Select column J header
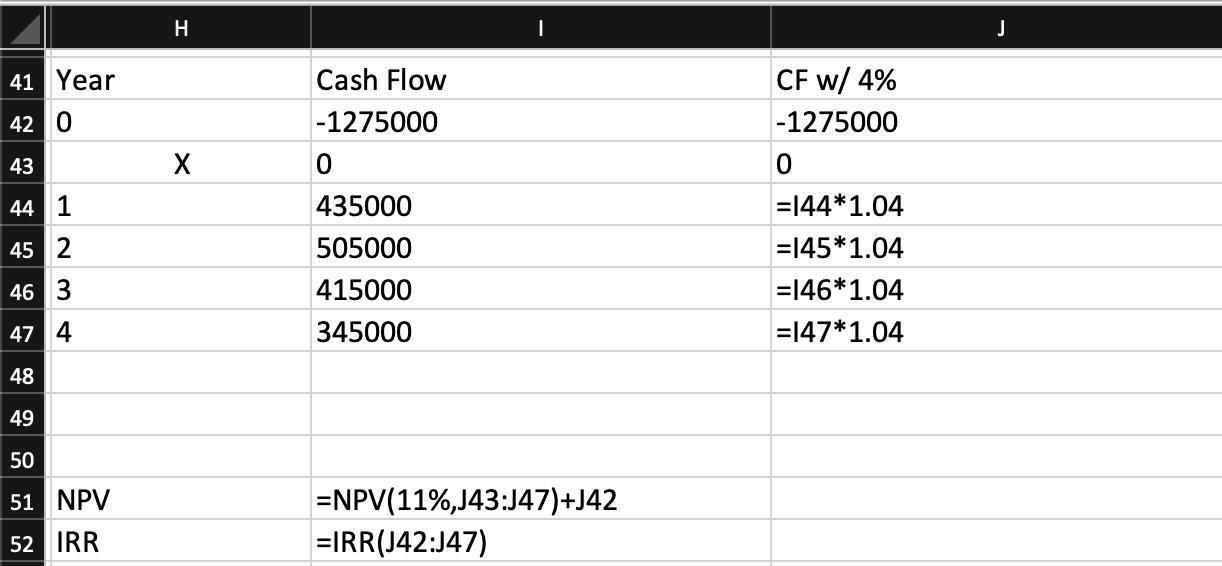This screenshot has height=566, width=1222. [997, 29]
